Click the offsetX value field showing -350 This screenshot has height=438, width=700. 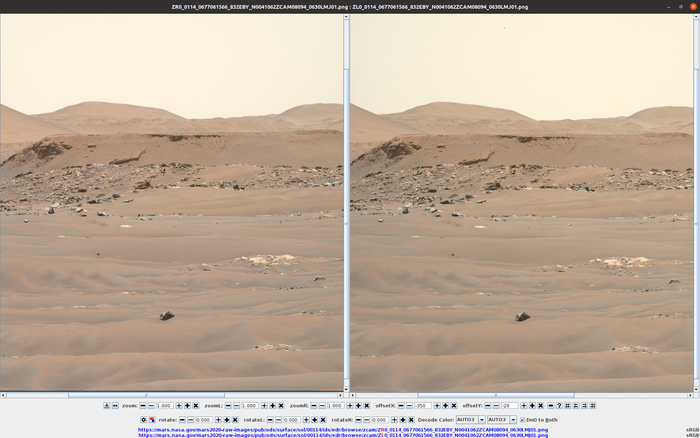tap(424, 406)
